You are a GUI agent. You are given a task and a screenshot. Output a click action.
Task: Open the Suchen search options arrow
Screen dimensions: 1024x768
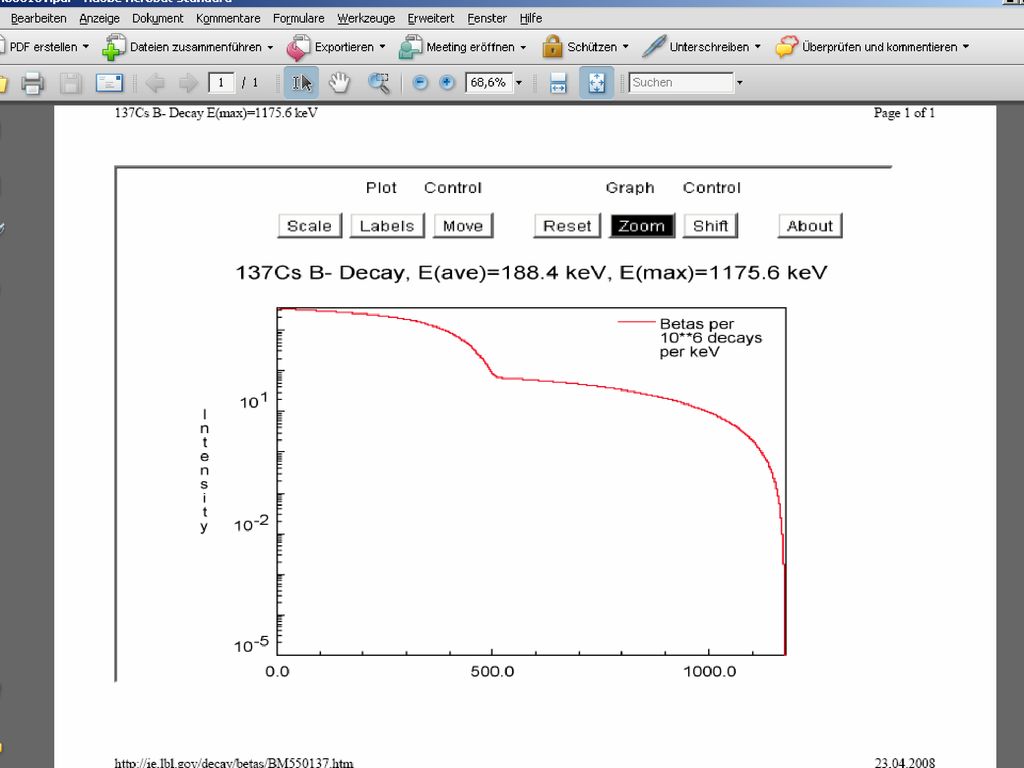coord(740,83)
